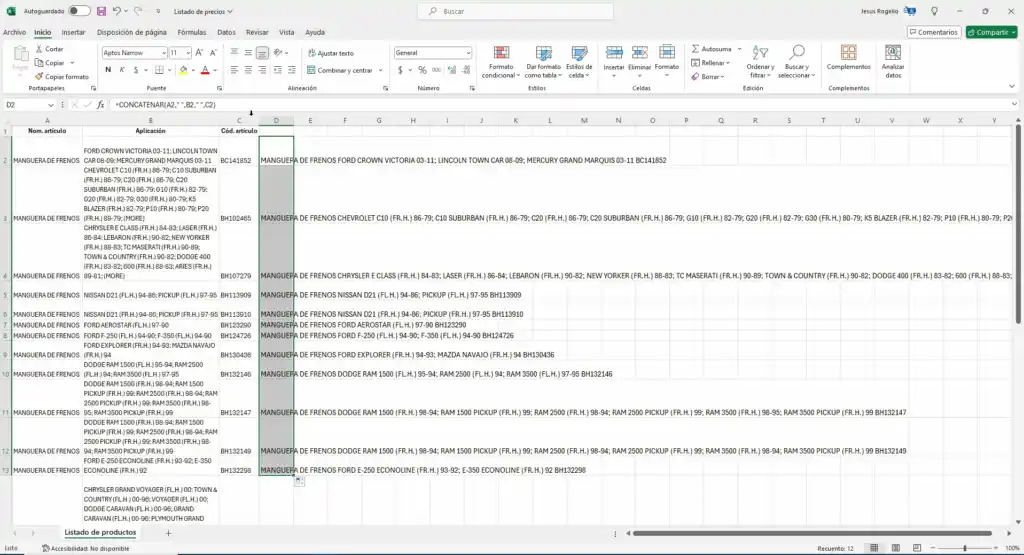Open Name Box dropdown arrow
The width and height of the screenshot is (1024, 555).
coord(50,104)
